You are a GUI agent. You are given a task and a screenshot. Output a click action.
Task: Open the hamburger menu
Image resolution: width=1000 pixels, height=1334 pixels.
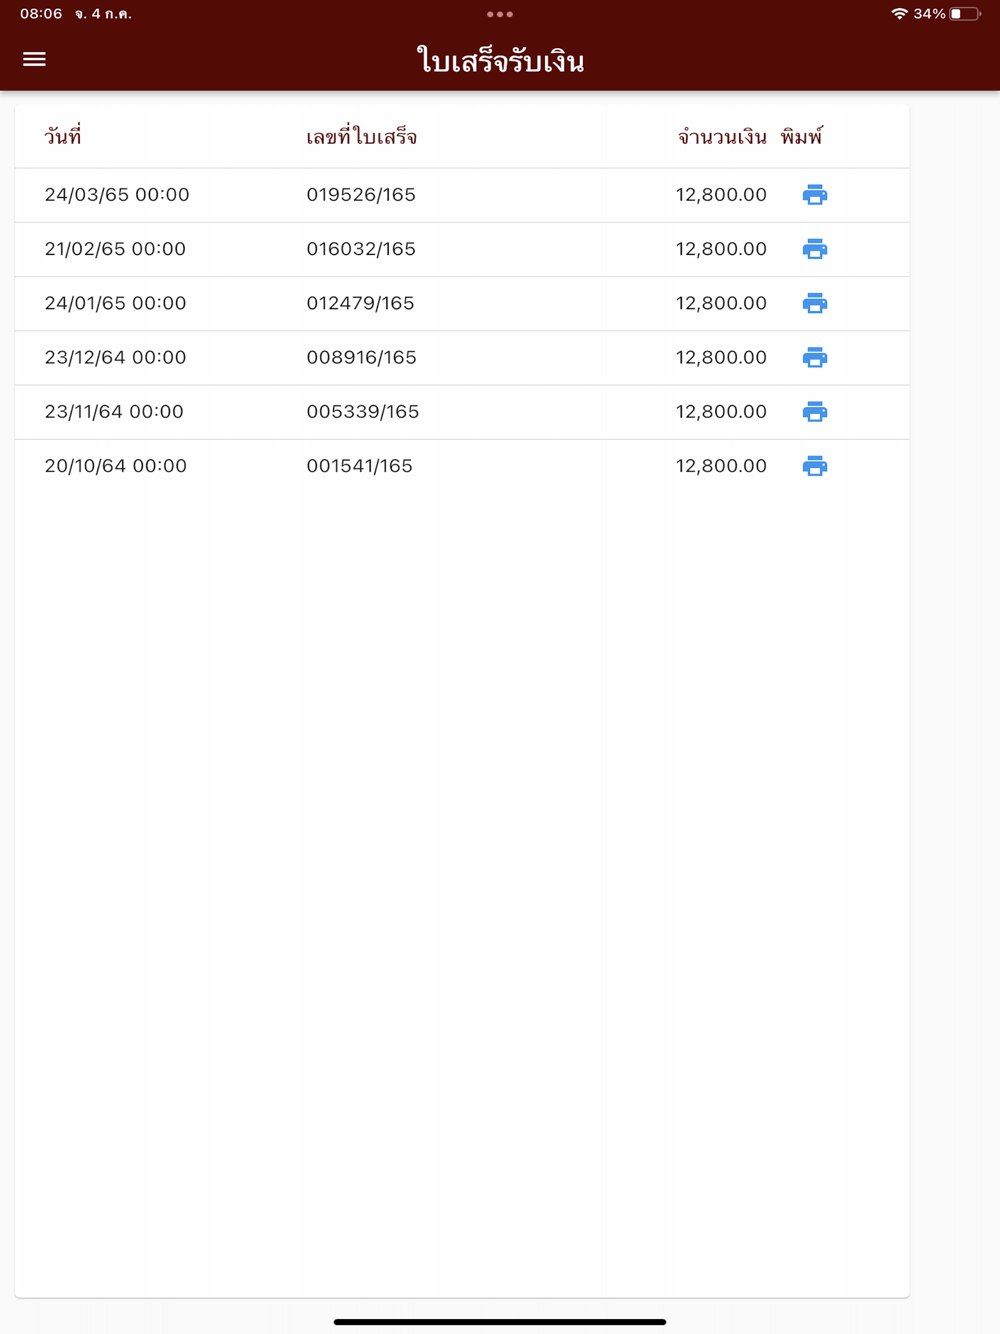tap(34, 60)
